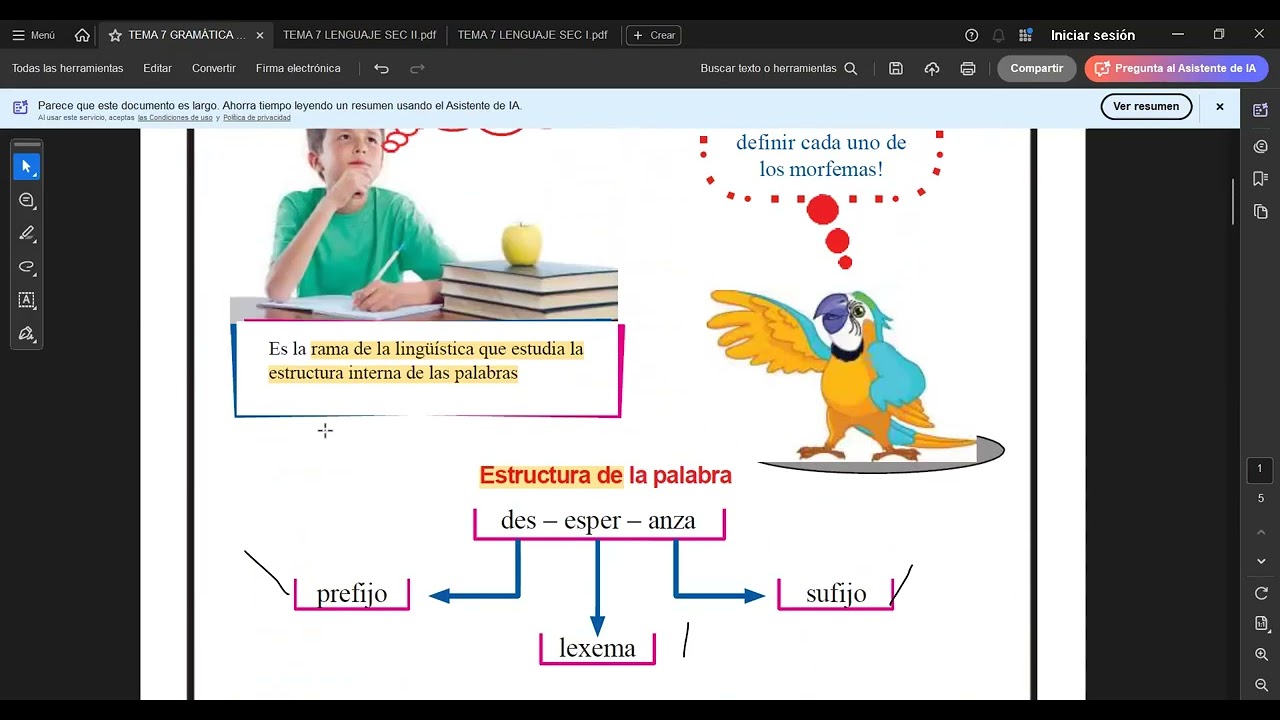Open the page thumbnails panel icon
This screenshot has height=720, width=1280.
[x=1260, y=212]
